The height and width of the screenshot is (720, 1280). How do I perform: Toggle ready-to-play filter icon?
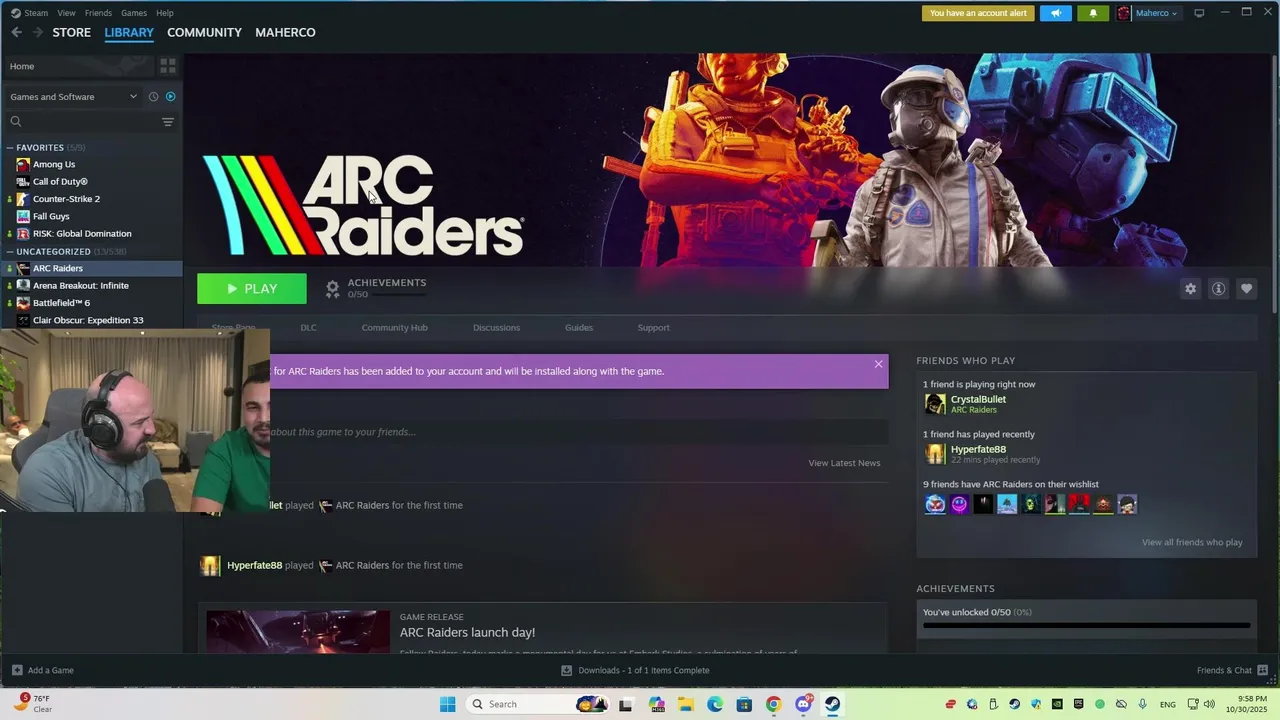(x=170, y=97)
